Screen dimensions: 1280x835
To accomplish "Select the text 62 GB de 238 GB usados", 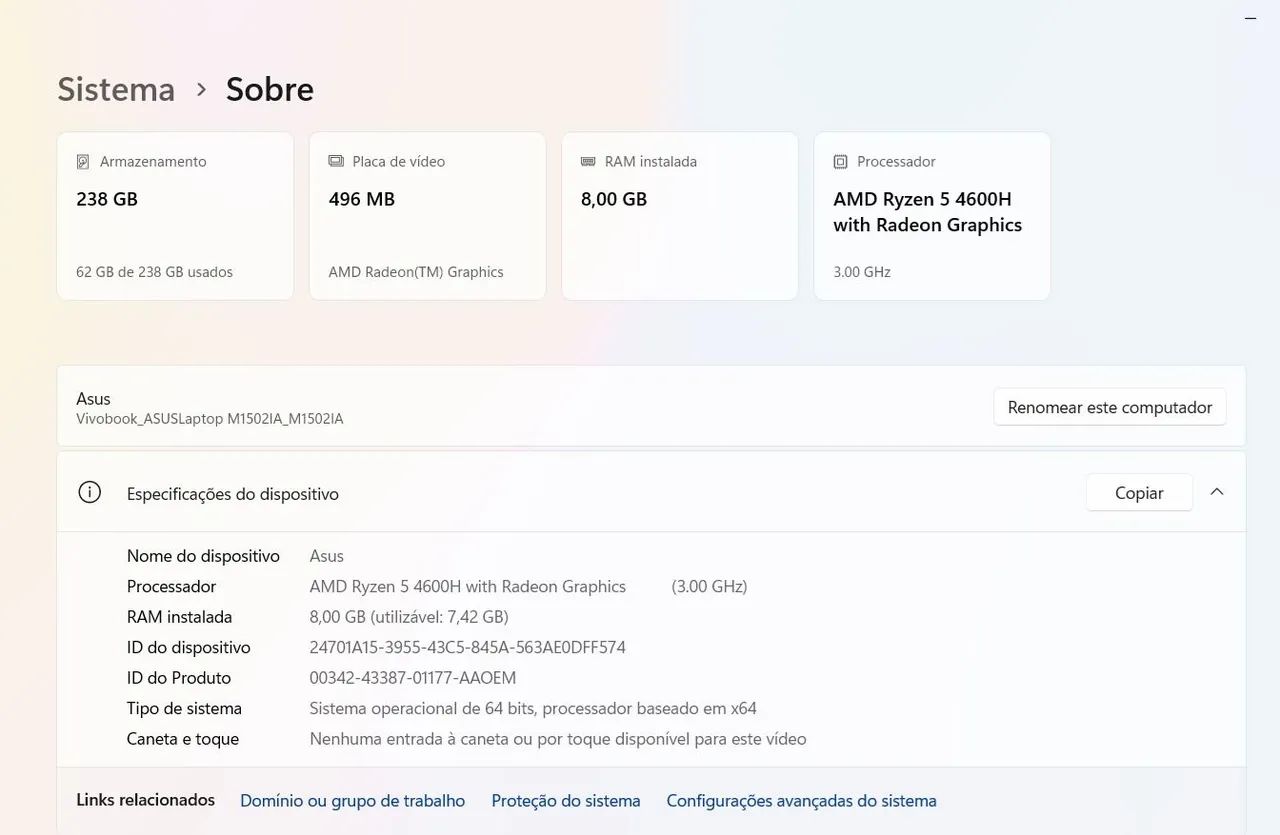I will [x=155, y=272].
